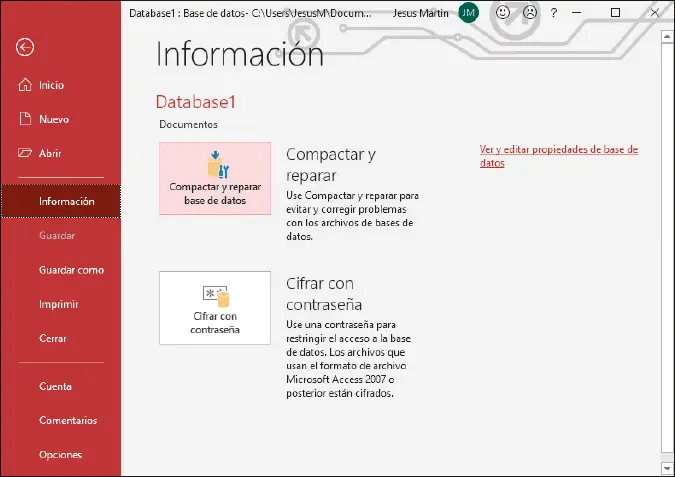Click the Jesus Martin user name
The image size is (675, 477).
420,13
